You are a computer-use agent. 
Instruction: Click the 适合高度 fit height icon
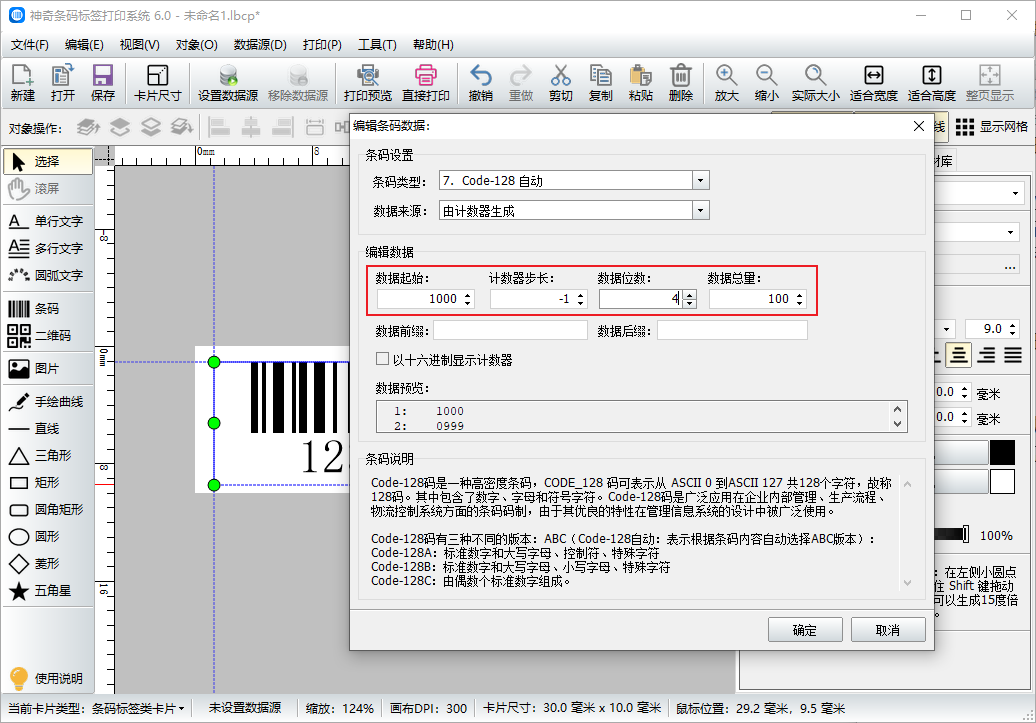pyautogui.click(x=932, y=83)
